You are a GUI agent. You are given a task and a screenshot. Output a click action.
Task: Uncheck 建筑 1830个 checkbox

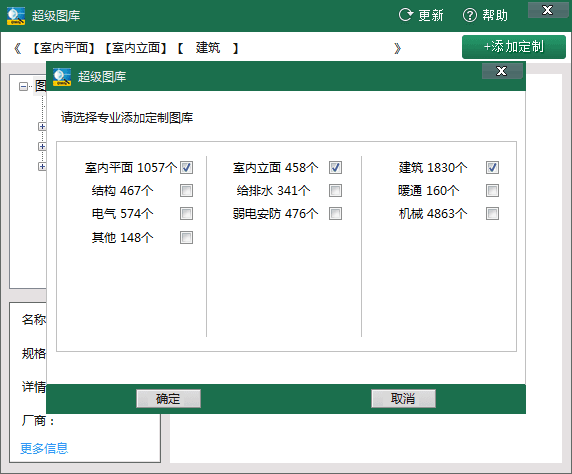click(492, 167)
